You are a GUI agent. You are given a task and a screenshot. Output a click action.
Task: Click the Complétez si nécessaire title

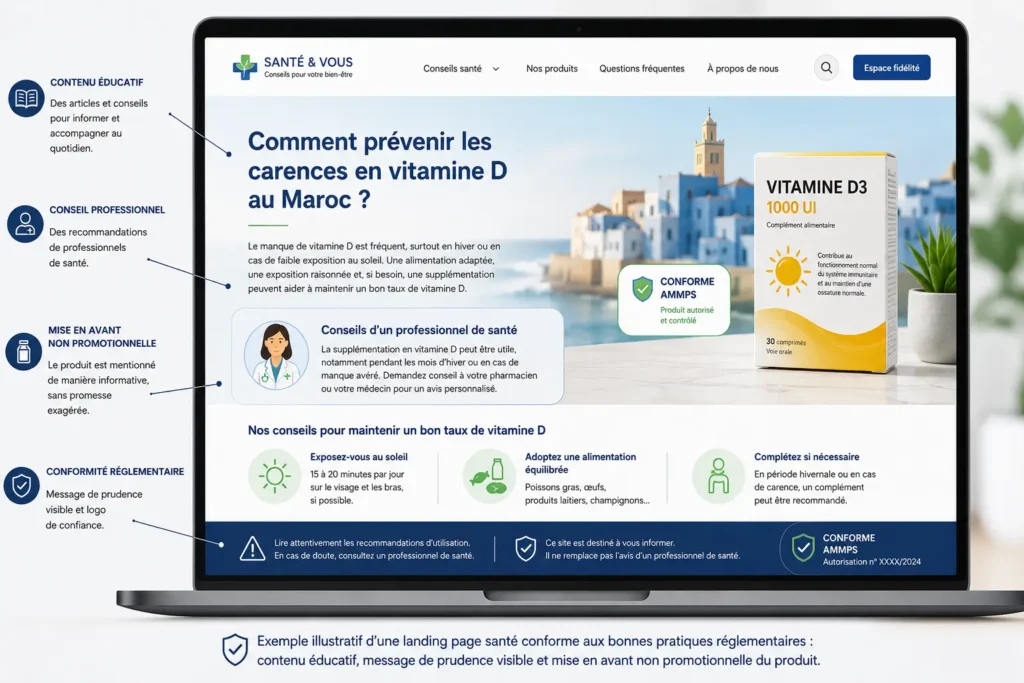(807, 457)
